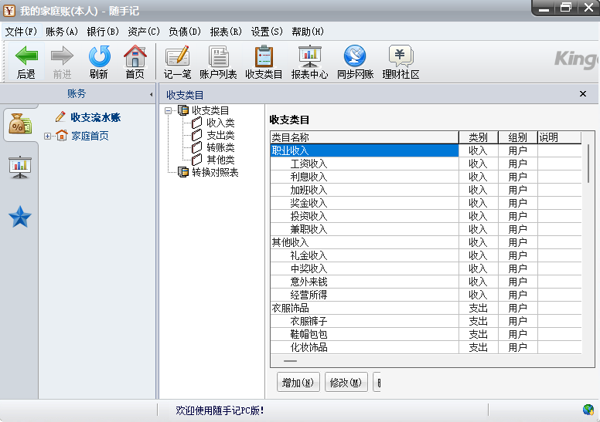Open 账户列表 account list icon
Viewport: 600px width, 422px height.
point(219,56)
